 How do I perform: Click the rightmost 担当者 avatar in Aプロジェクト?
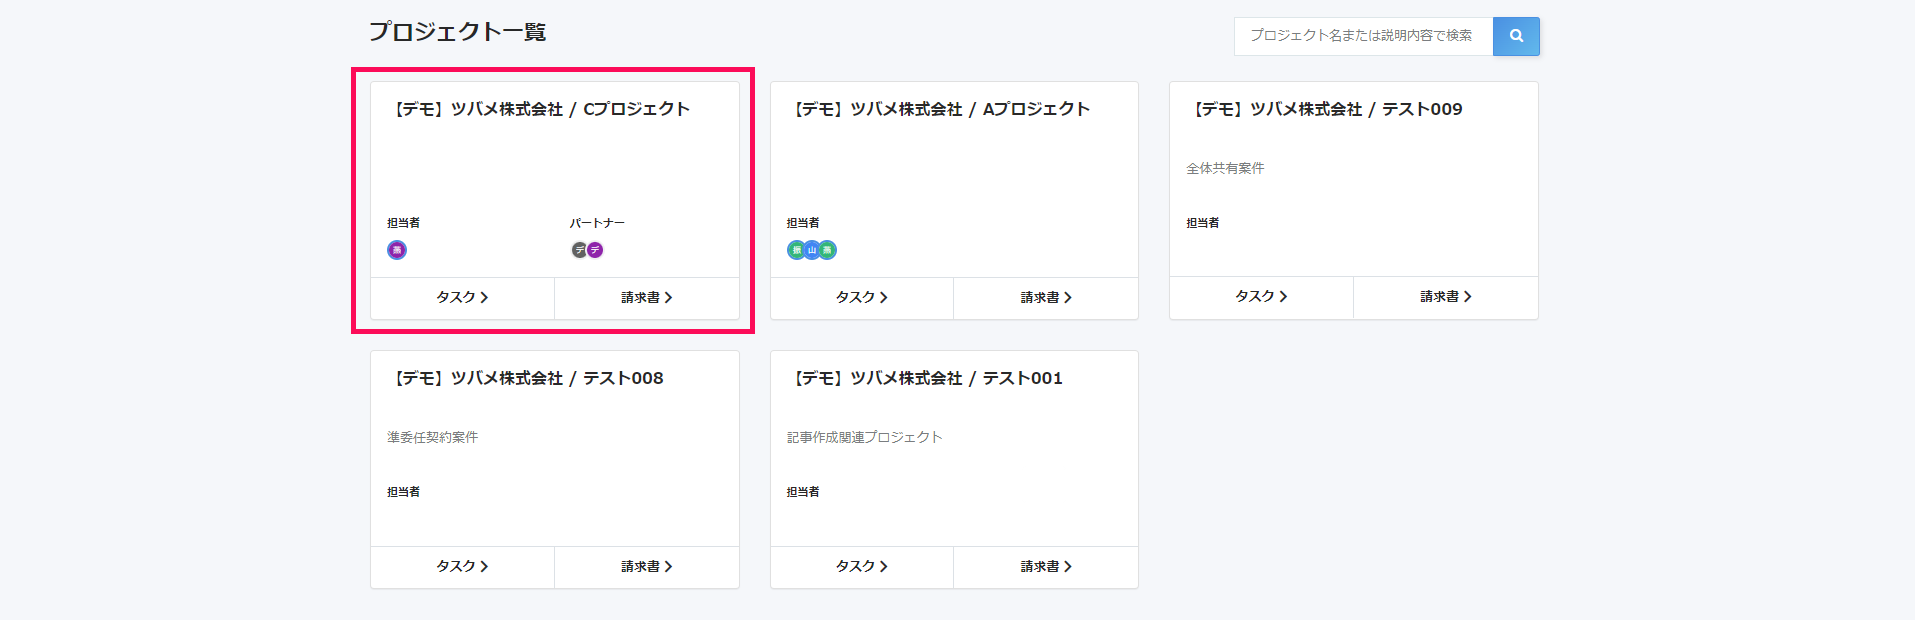click(x=828, y=250)
